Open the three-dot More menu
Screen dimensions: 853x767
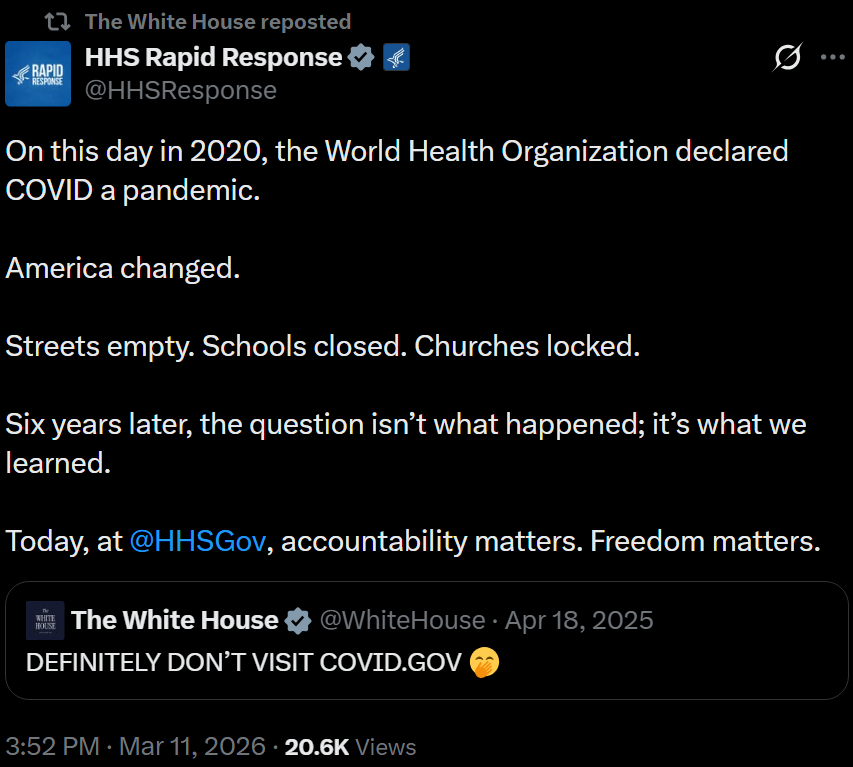pos(832,58)
